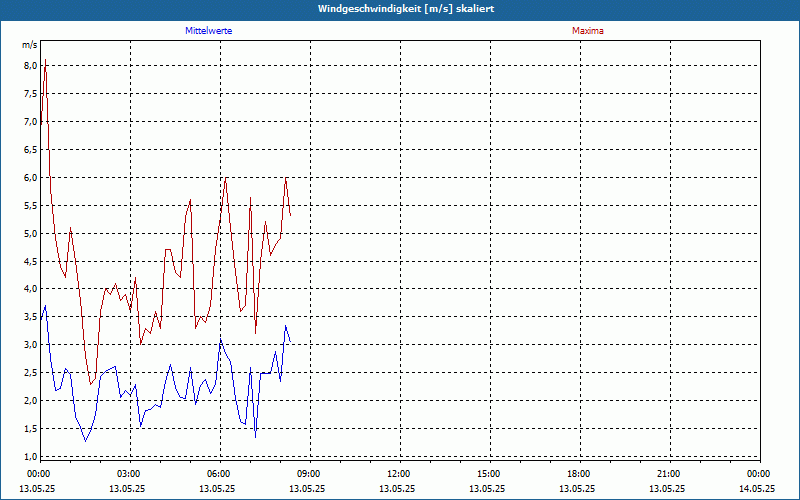This screenshot has height=500, width=800.
Task: Click the '2,5' y-axis value
Action: pos(30,372)
